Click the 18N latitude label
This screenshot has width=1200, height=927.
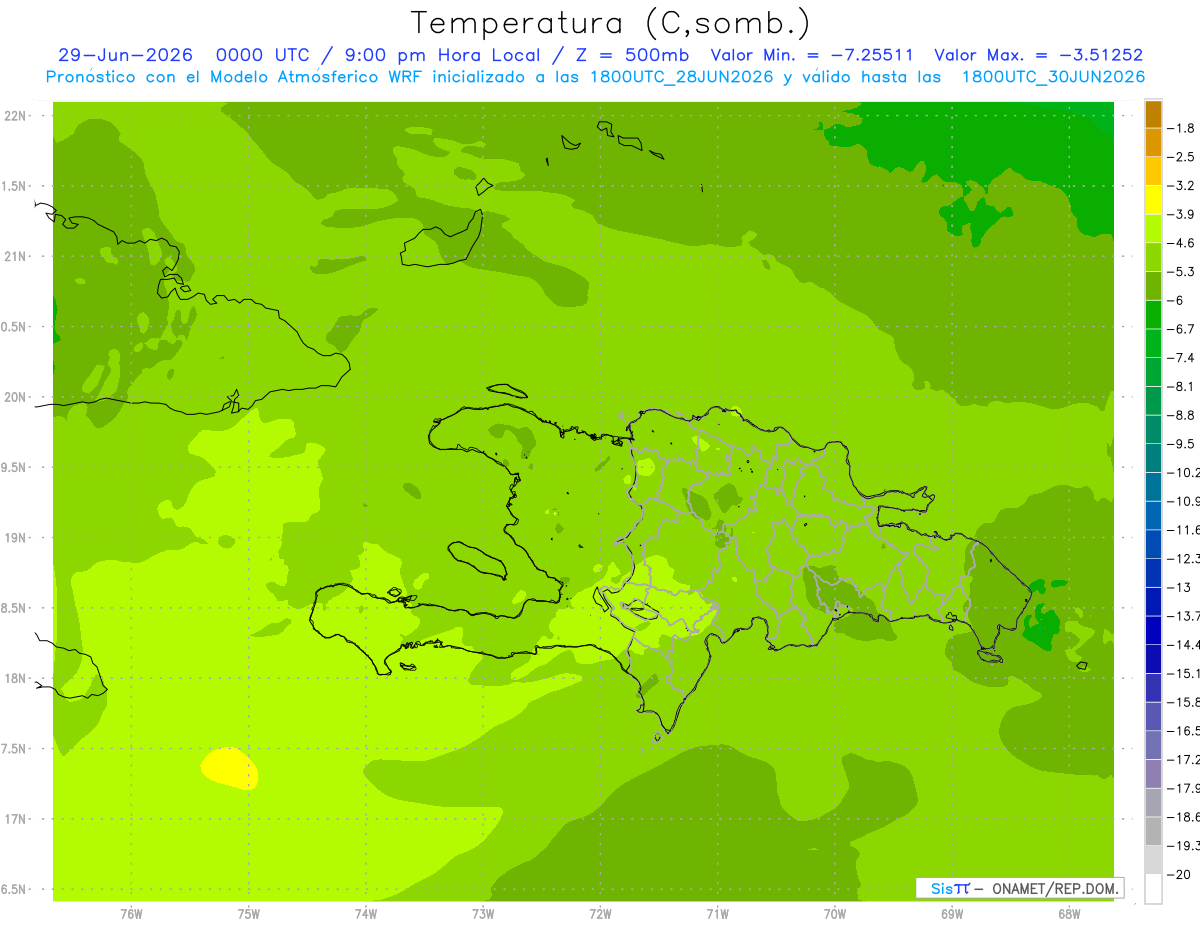[x=17, y=678]
